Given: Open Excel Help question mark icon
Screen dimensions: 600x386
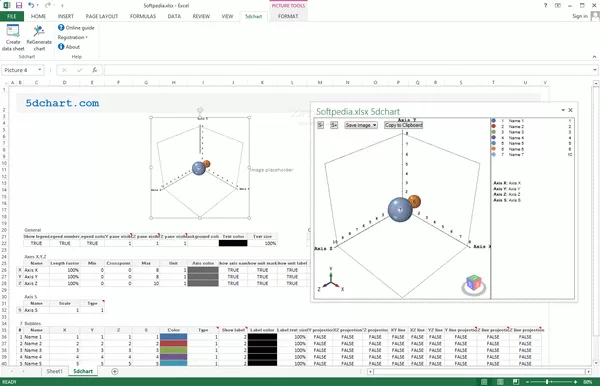Looking at the screenshot, I should (545, 5).
